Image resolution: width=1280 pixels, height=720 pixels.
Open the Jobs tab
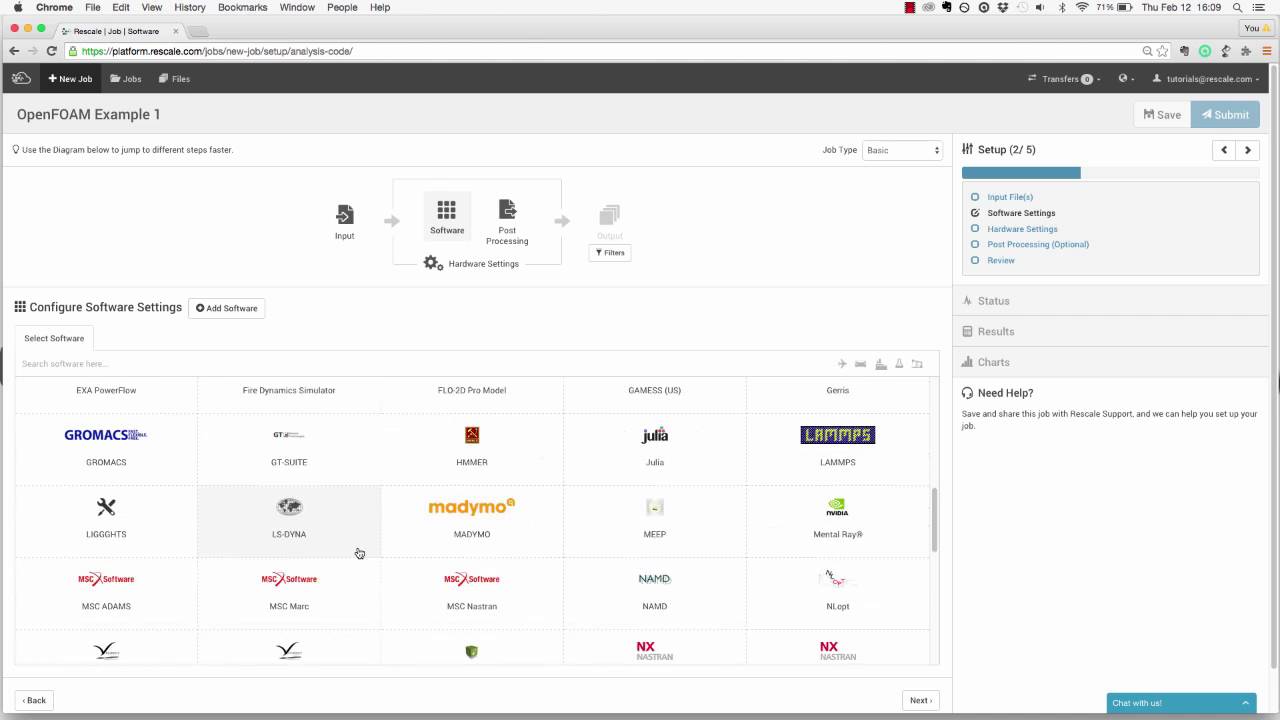(x=126, y=79)
